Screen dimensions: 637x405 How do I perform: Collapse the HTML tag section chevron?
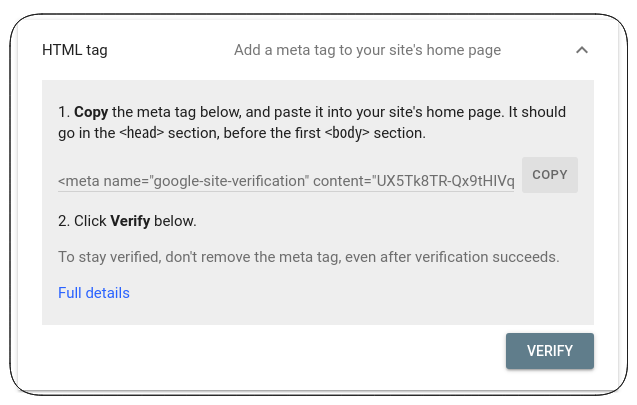pyautogui.click(x=582, y=50)
